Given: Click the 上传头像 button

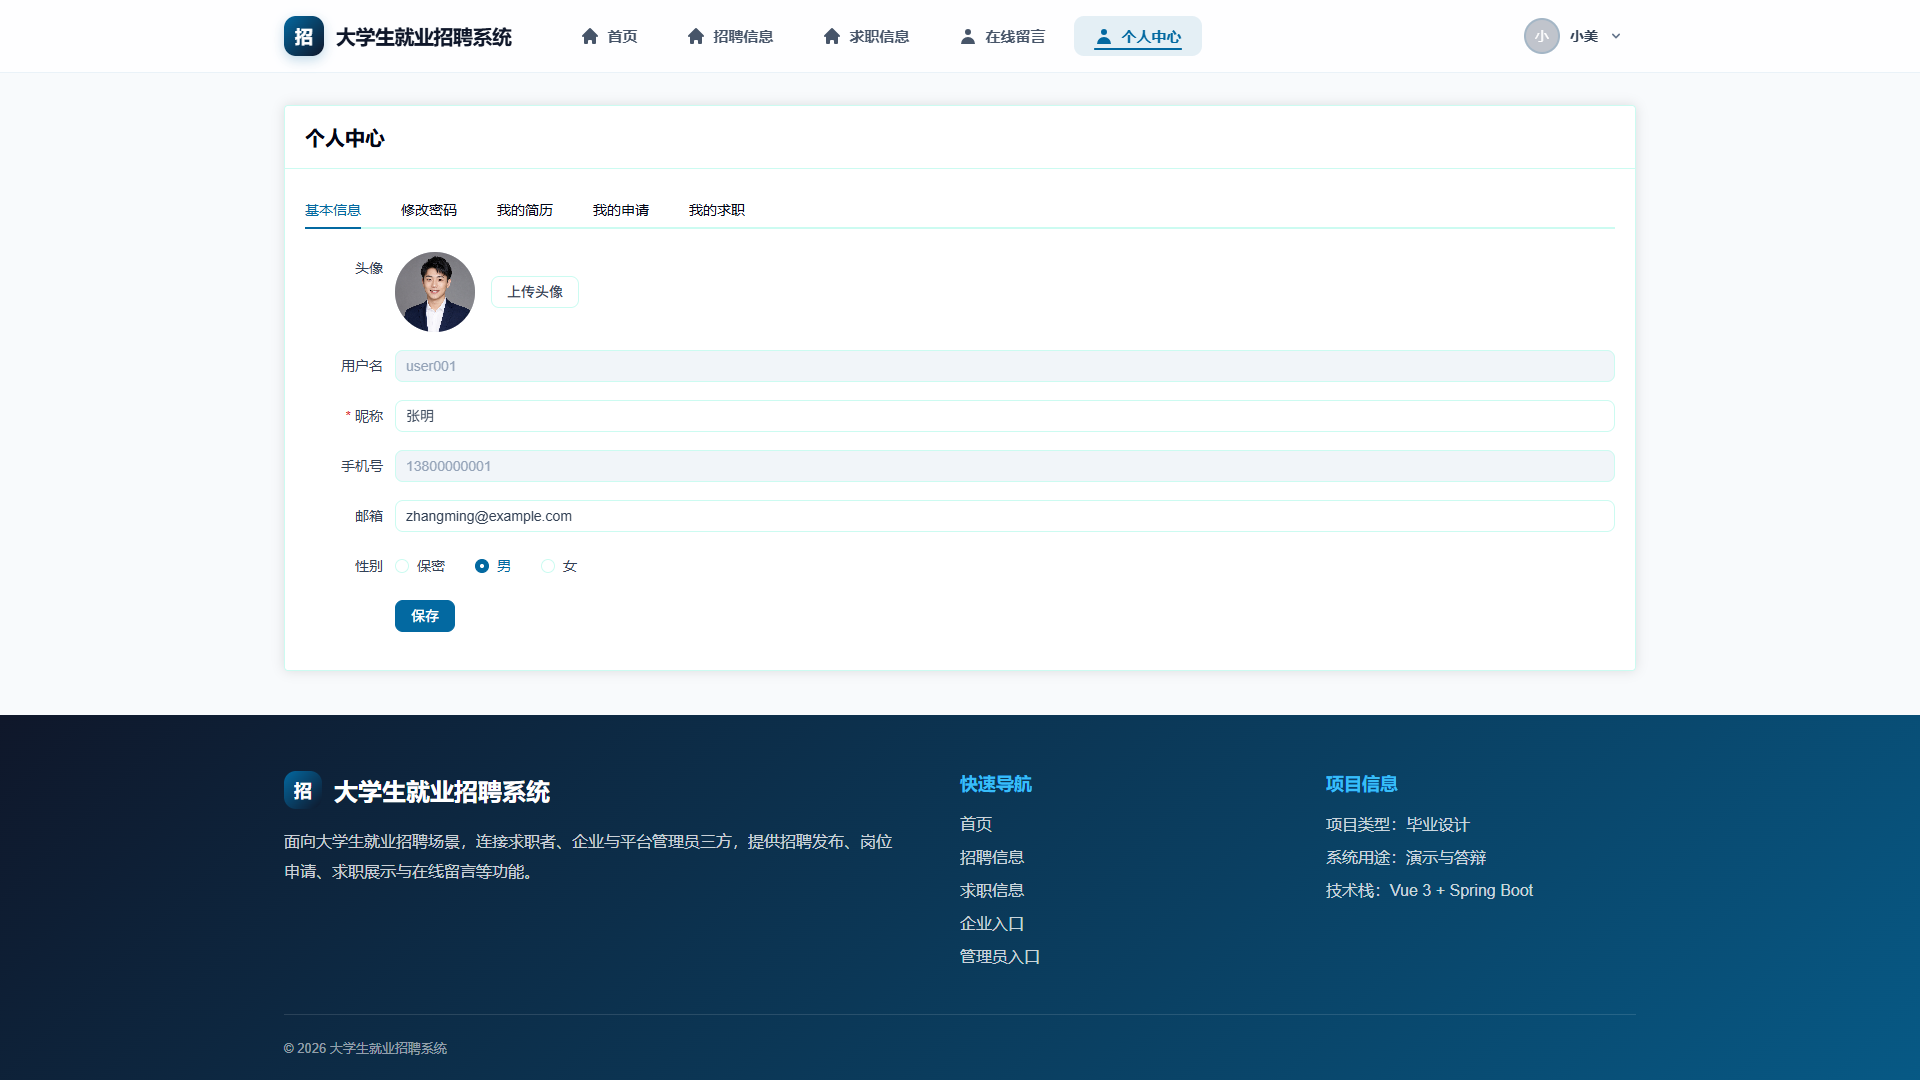Looking at the screenshot, I should [x=535, y=292].
